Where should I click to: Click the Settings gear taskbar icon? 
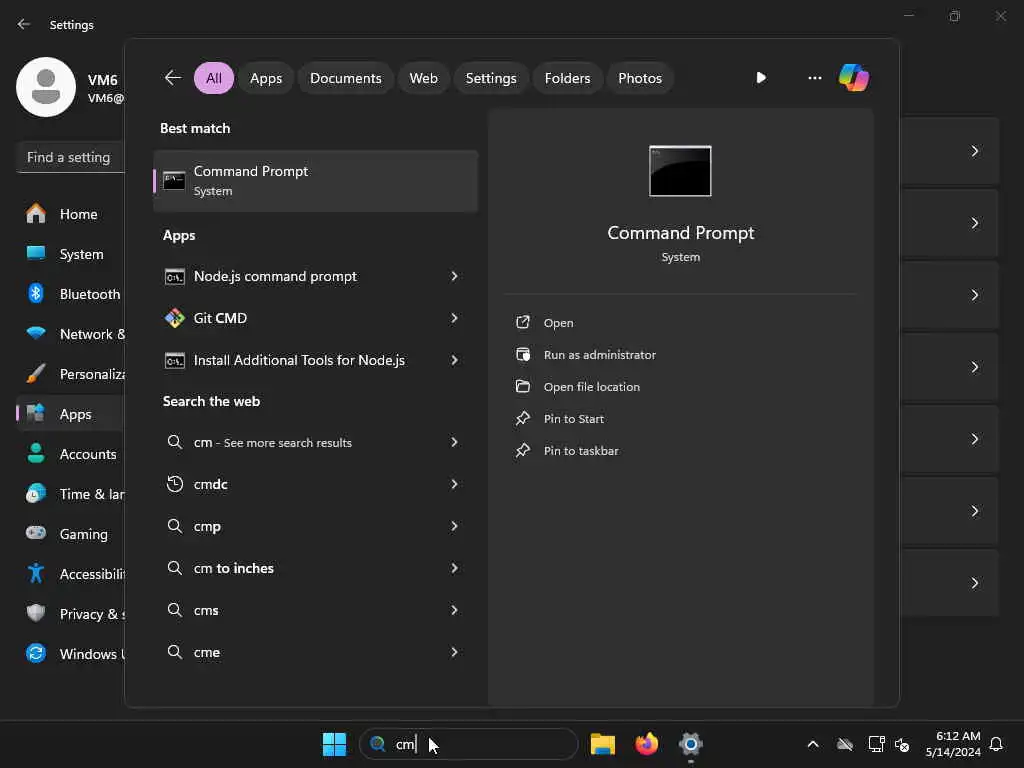(690, 744)
